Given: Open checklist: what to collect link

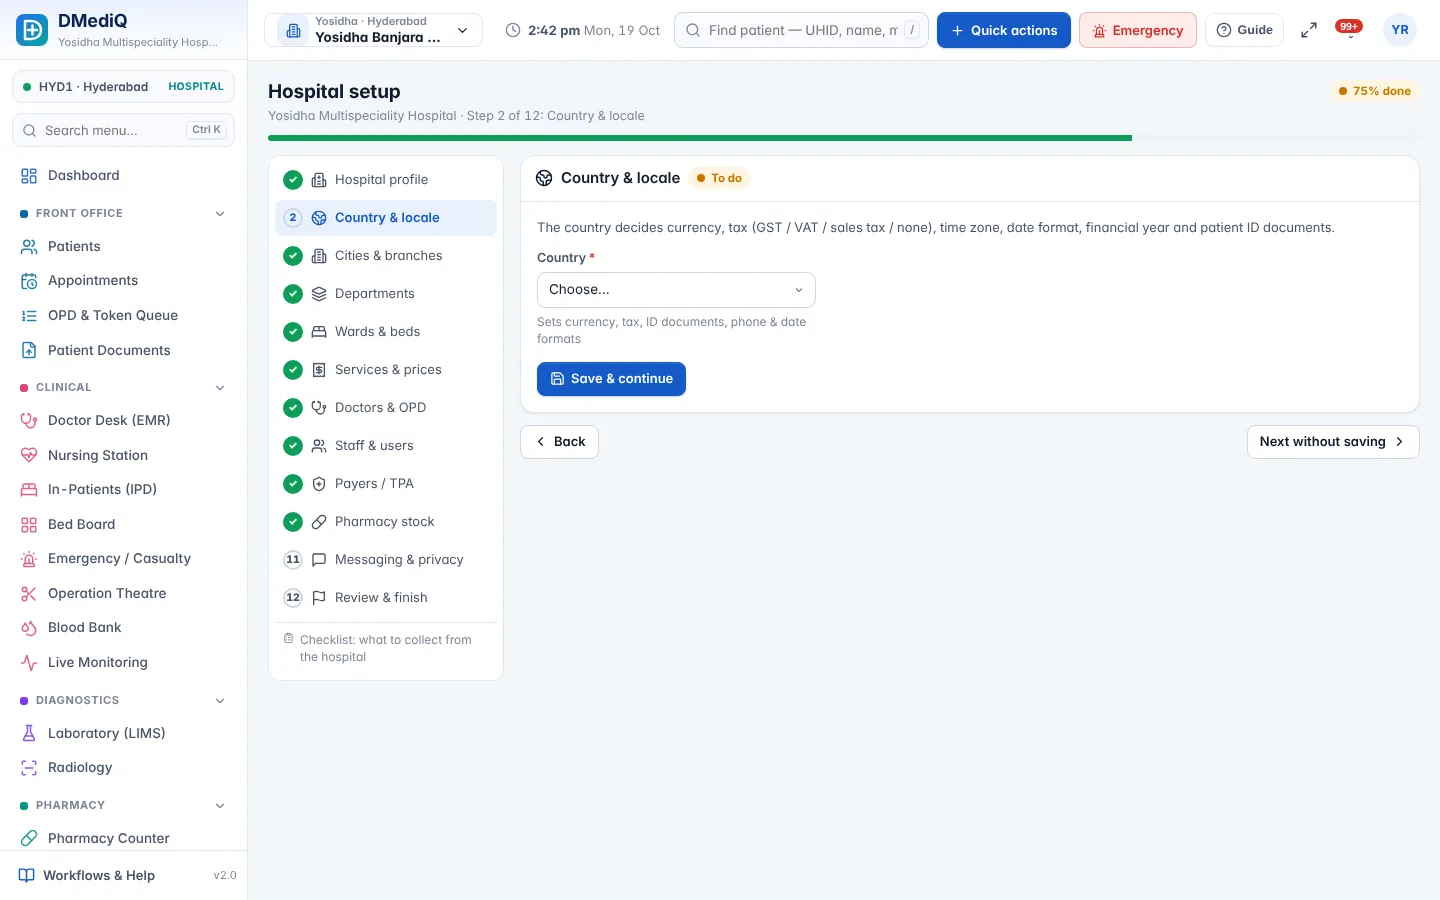Looking at the screenshot, I should pyautogui.click(x=386, y=648).
